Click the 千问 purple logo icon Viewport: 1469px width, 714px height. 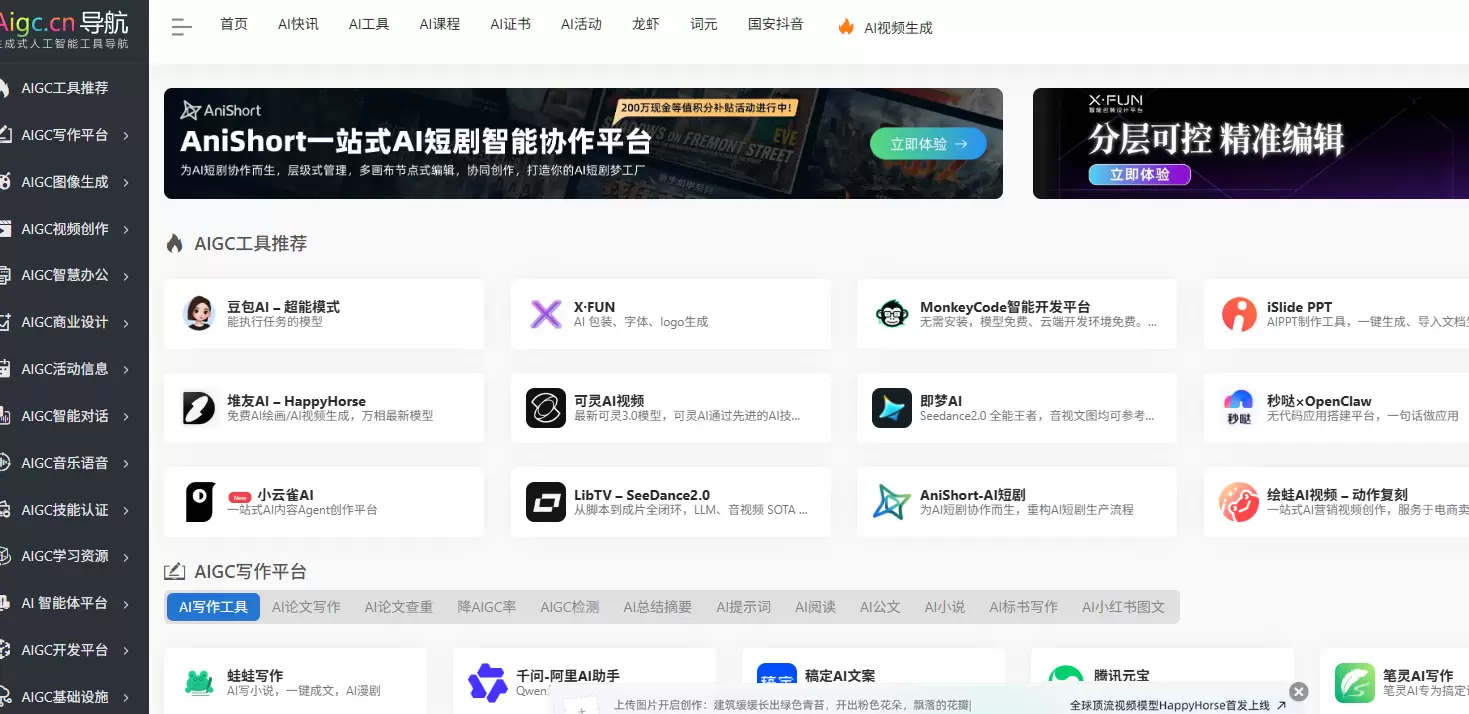coord(488,683)
